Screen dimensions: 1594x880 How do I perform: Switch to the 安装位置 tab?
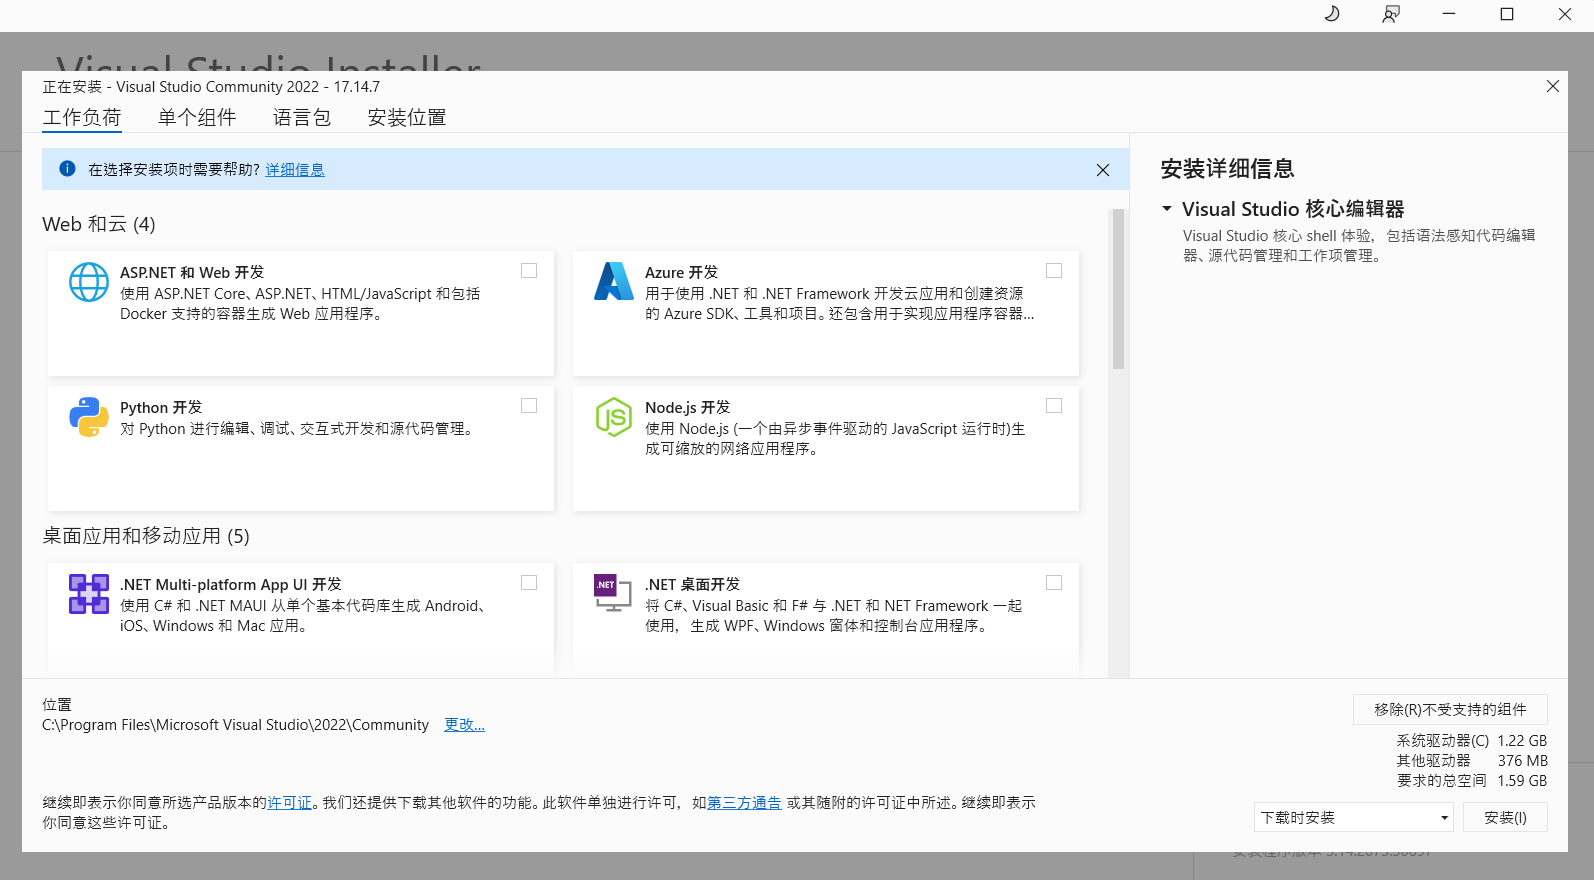[x=407, y=117]
